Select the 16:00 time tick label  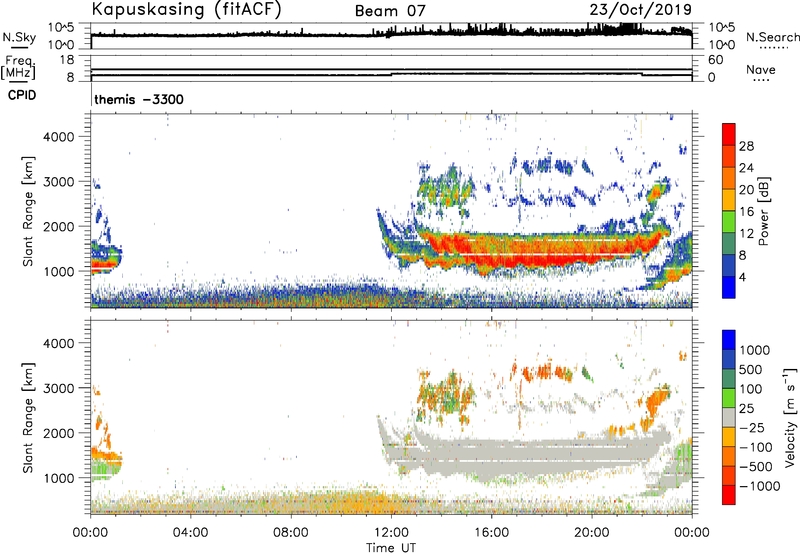point(491,533)
